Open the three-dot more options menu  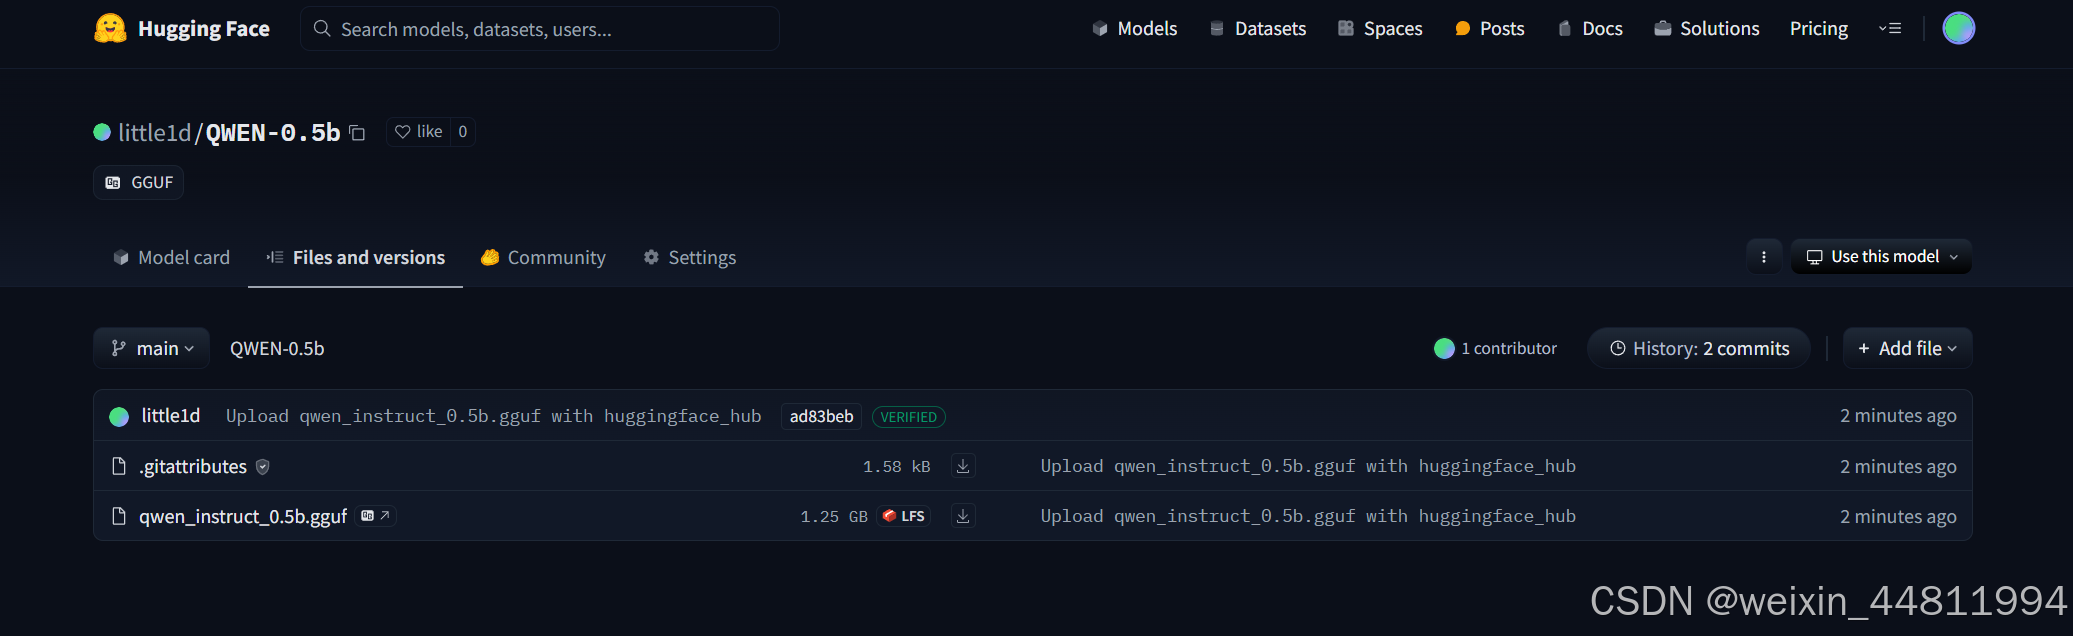[x=1764, y=257]
